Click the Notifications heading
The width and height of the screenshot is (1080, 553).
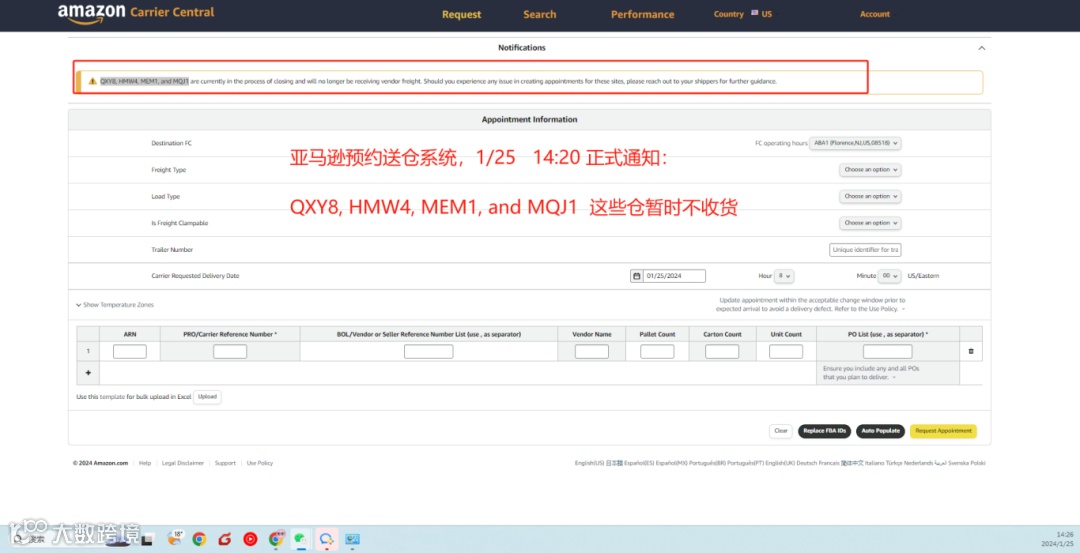point(521,48)
